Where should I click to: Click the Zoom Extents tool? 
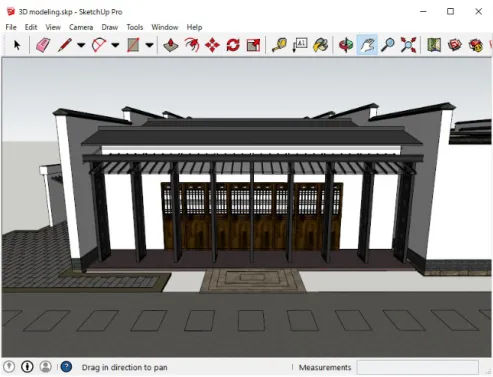pyautogui.click(x=408, y=45)
